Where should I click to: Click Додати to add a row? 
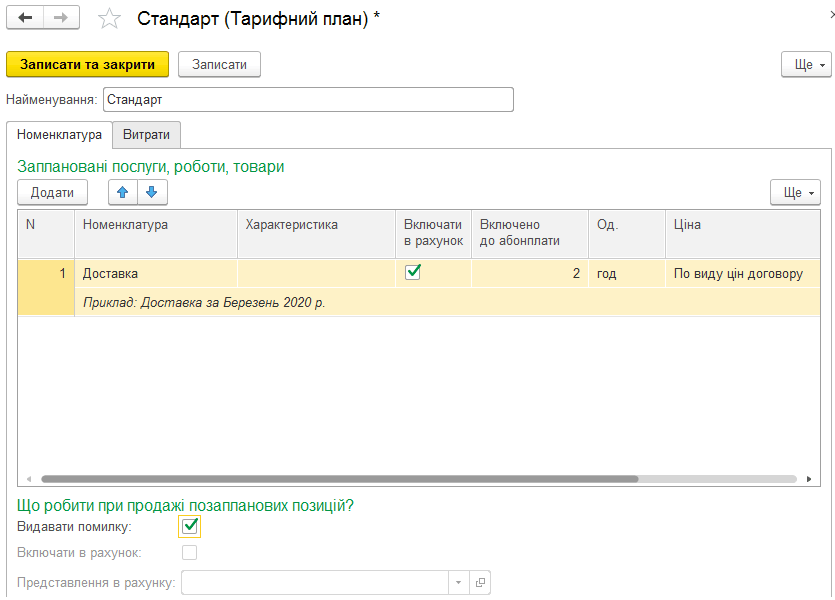(52, 192)
